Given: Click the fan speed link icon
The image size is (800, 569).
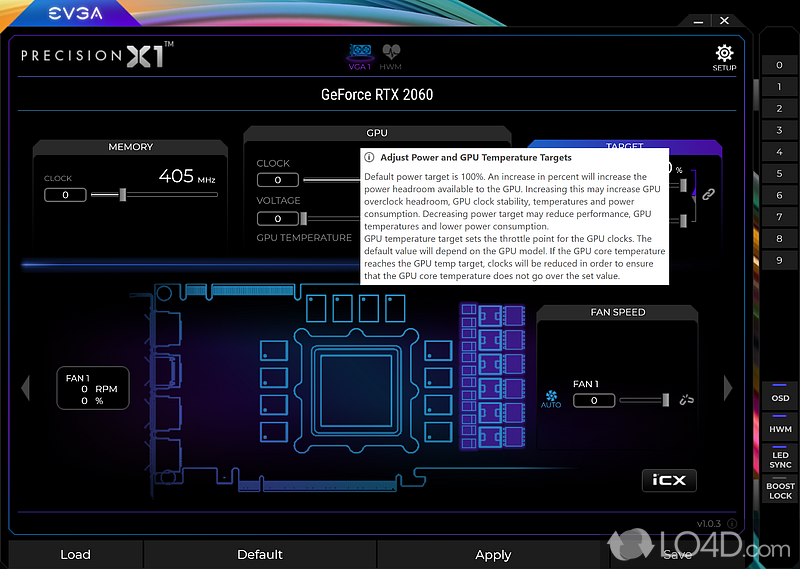Looking at the screenshot, I should point(686,400).
